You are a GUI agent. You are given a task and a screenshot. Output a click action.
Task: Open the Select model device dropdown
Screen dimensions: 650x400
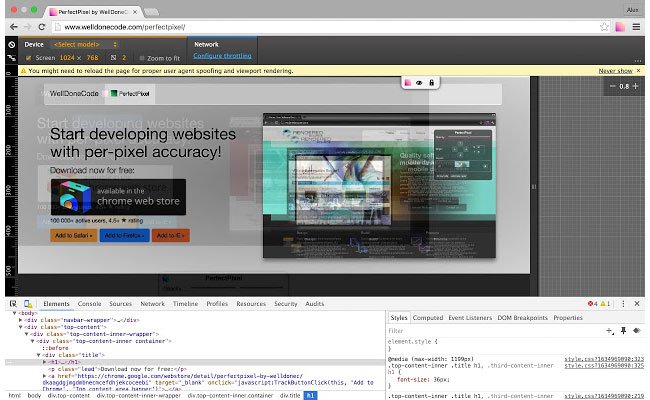(x=85, y=44)
